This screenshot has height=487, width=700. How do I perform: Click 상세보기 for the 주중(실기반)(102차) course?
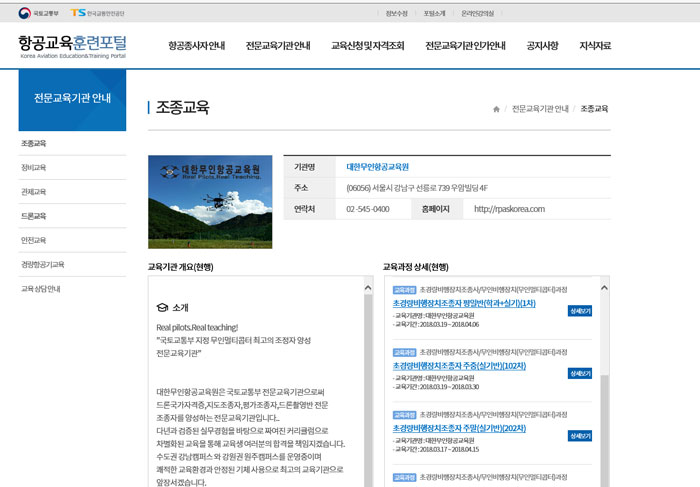[x=580, y=373]
